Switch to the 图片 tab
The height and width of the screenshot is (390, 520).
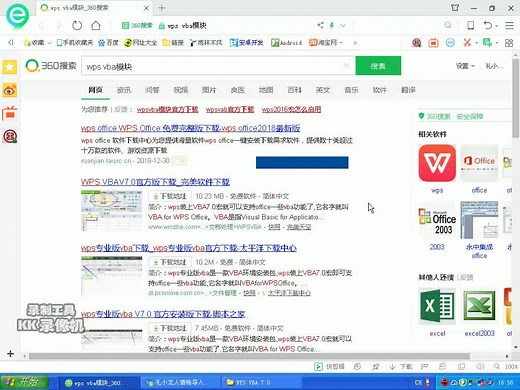click(209, 90)
